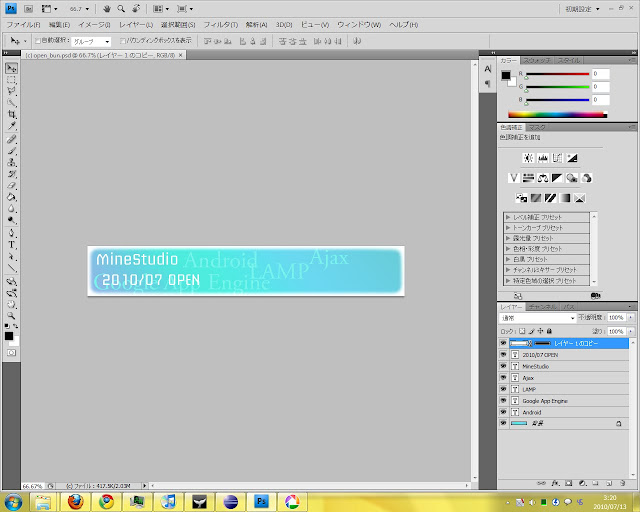This screenshot has width=640, height=512.
Task: Add a Levels adjustment
Action: 543,158
